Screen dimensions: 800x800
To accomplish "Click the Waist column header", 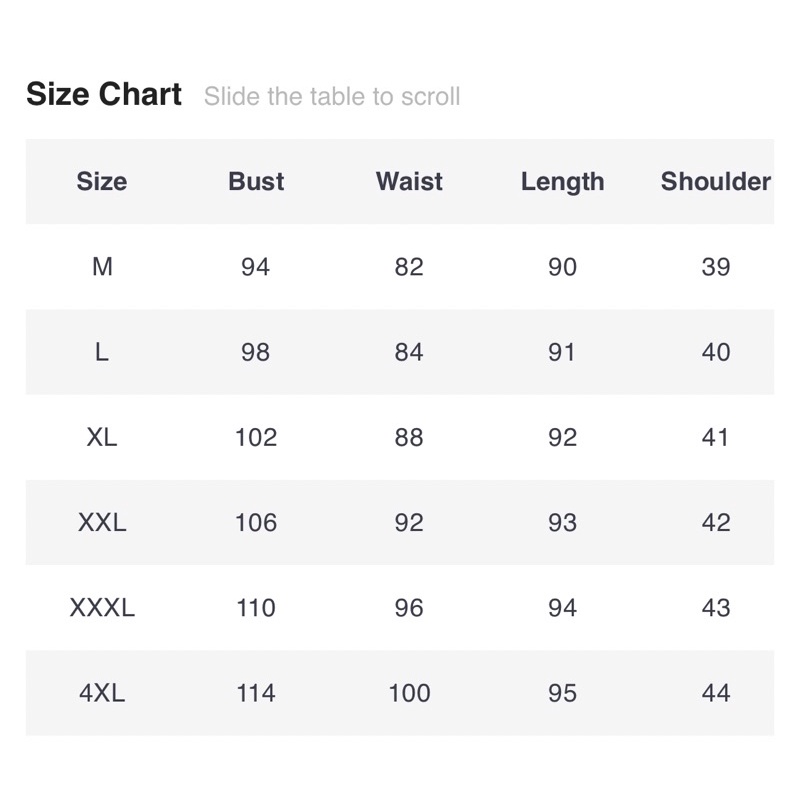I will point(409,181).
